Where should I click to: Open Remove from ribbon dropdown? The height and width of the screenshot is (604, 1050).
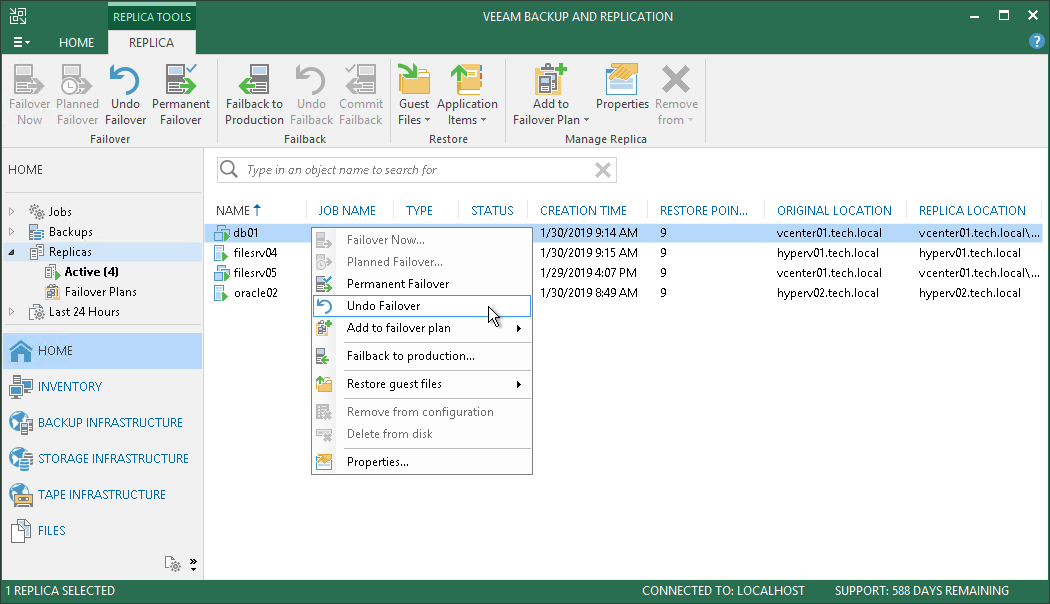click(676, 94)
